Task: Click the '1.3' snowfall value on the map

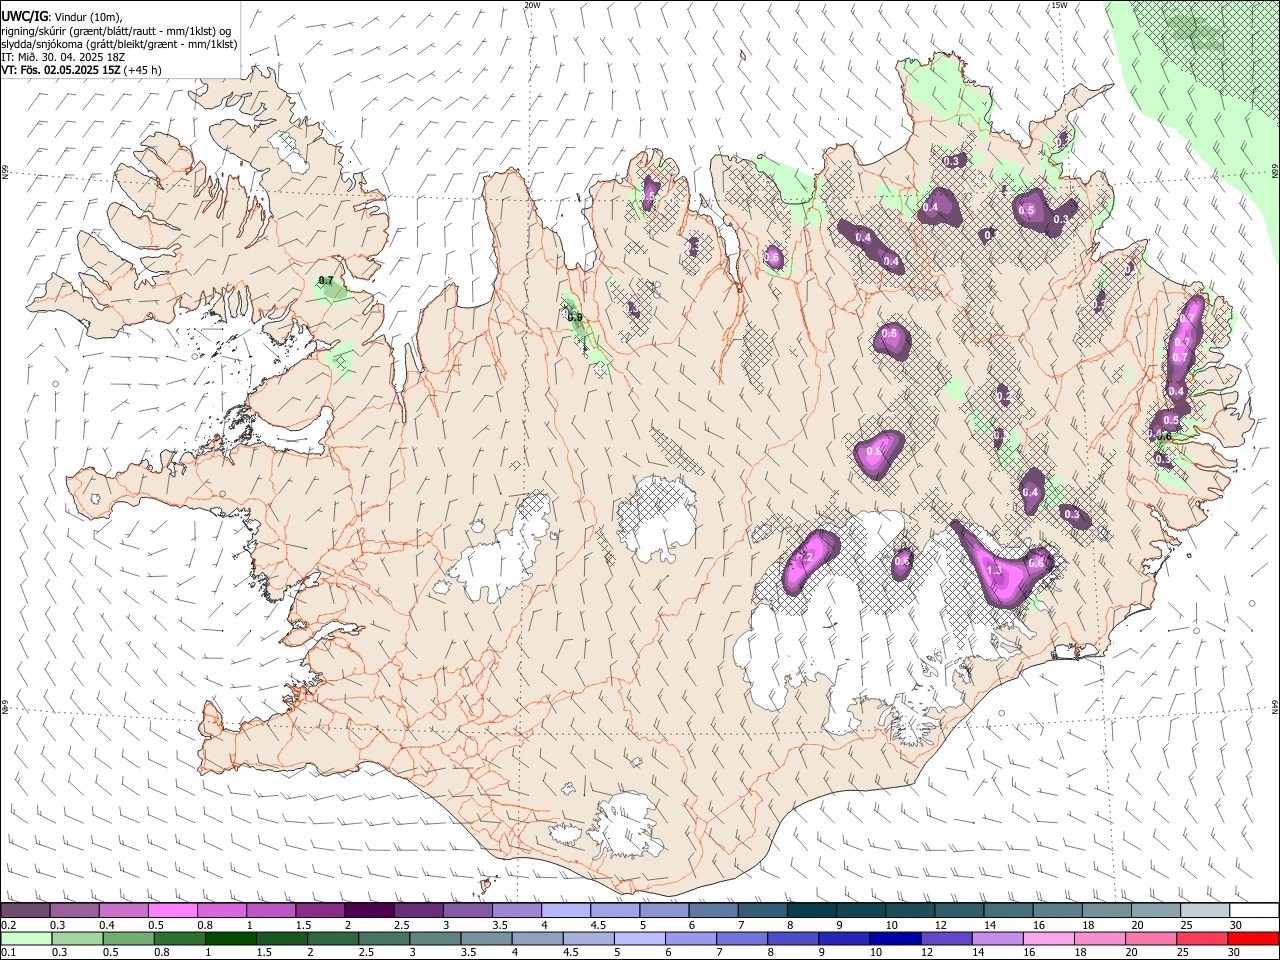Action: tap(994, 570)
